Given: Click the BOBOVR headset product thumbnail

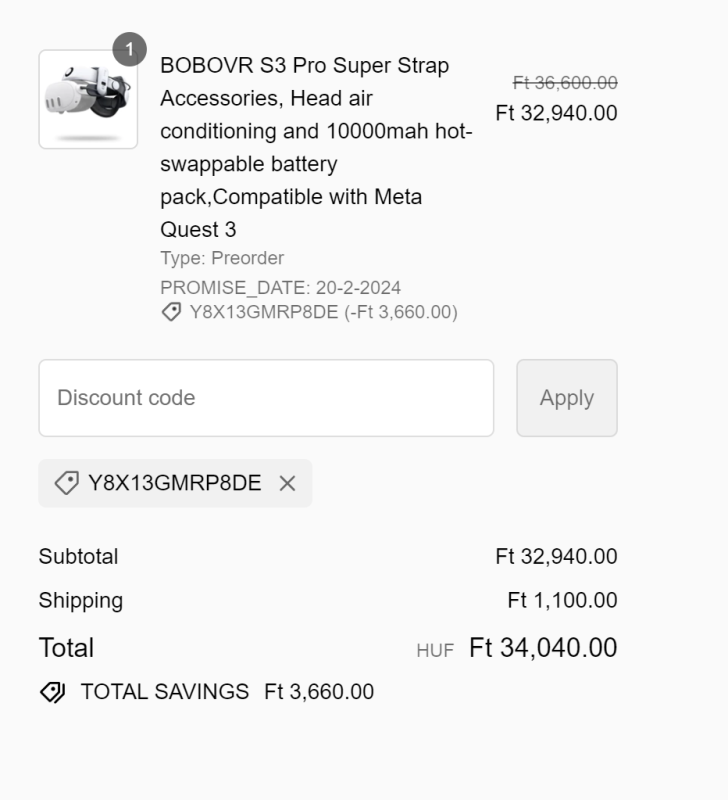Looking at the screenshot, I should pos(88,100).
